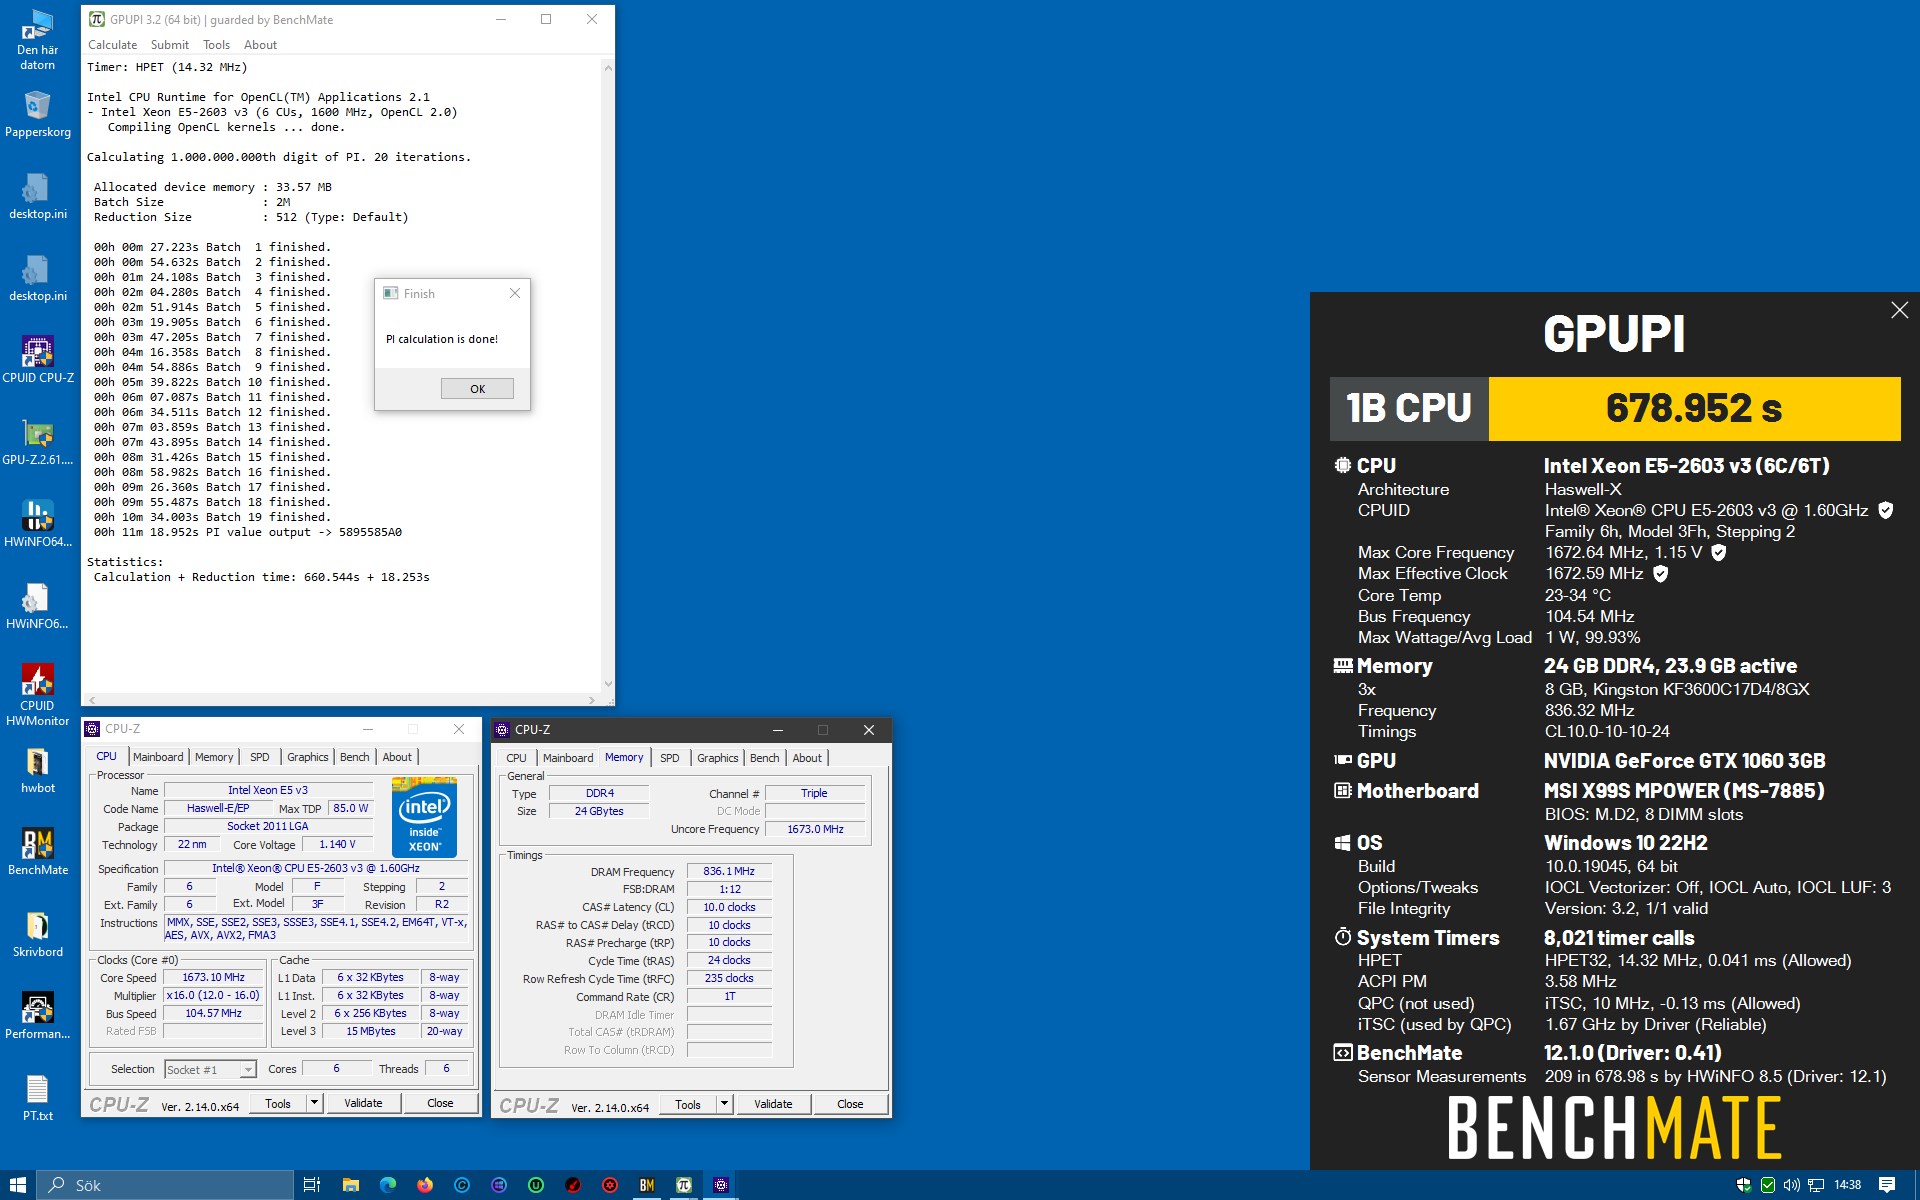This screenshot has width=1920, height=1200.
Task: Click the Core Speed value 1673.10 MHz
Action: pos(213,977)
